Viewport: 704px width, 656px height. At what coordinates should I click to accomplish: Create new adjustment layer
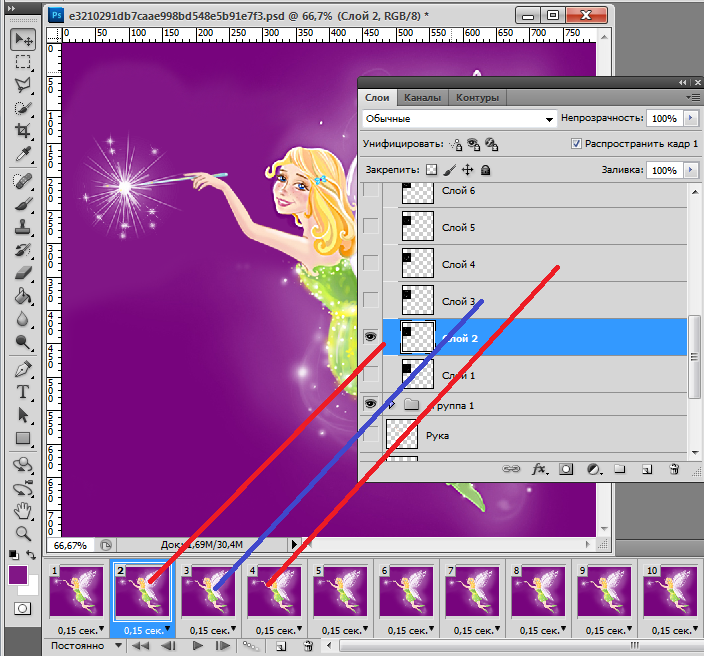(x=594, y=470)
